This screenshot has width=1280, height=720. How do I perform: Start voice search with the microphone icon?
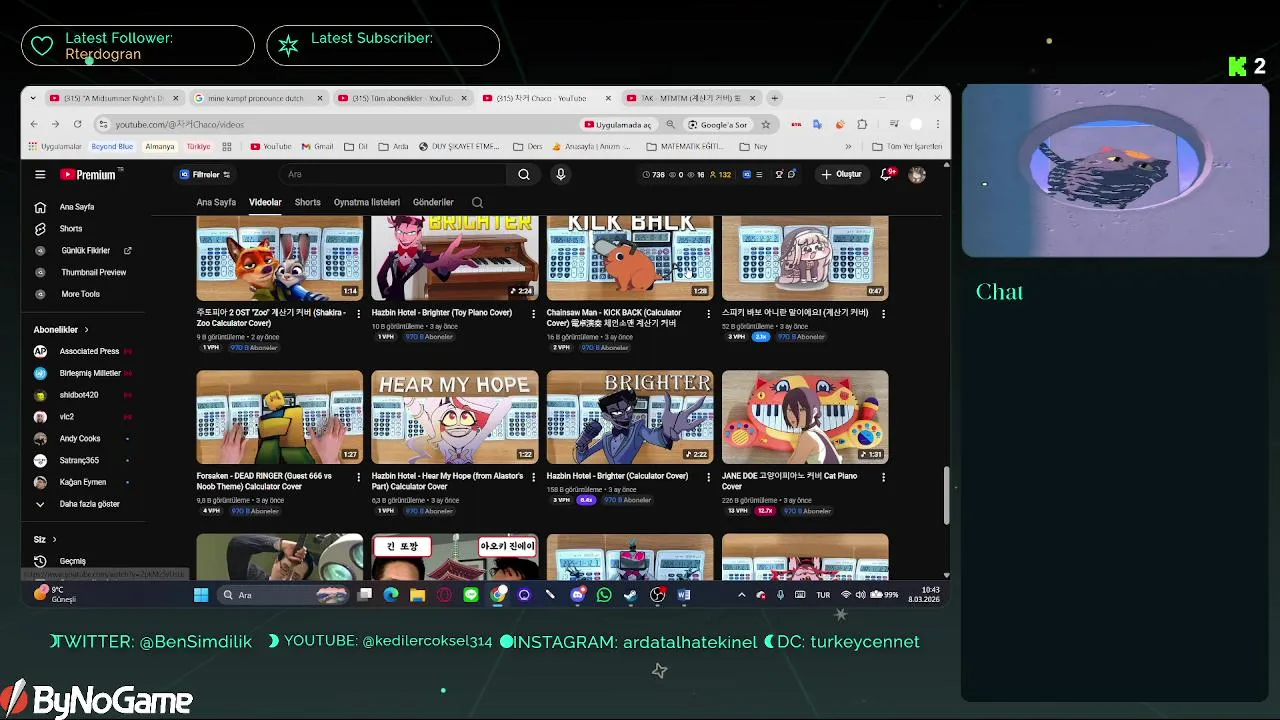point(560,174)
